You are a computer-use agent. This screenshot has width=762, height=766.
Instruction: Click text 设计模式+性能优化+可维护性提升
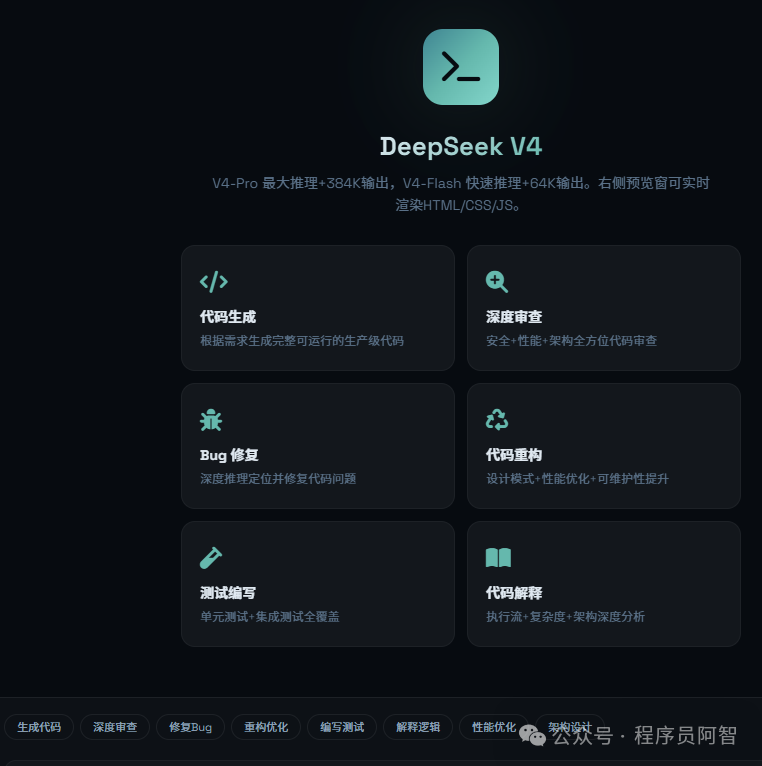point(577,479)
